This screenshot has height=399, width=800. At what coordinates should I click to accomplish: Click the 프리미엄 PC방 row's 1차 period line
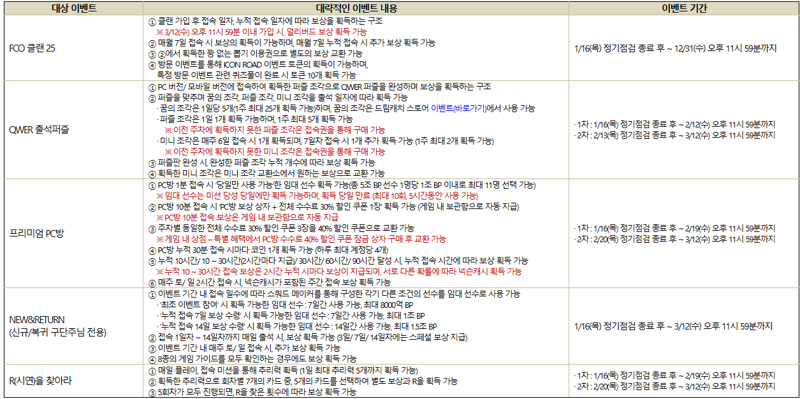[674, 228]
